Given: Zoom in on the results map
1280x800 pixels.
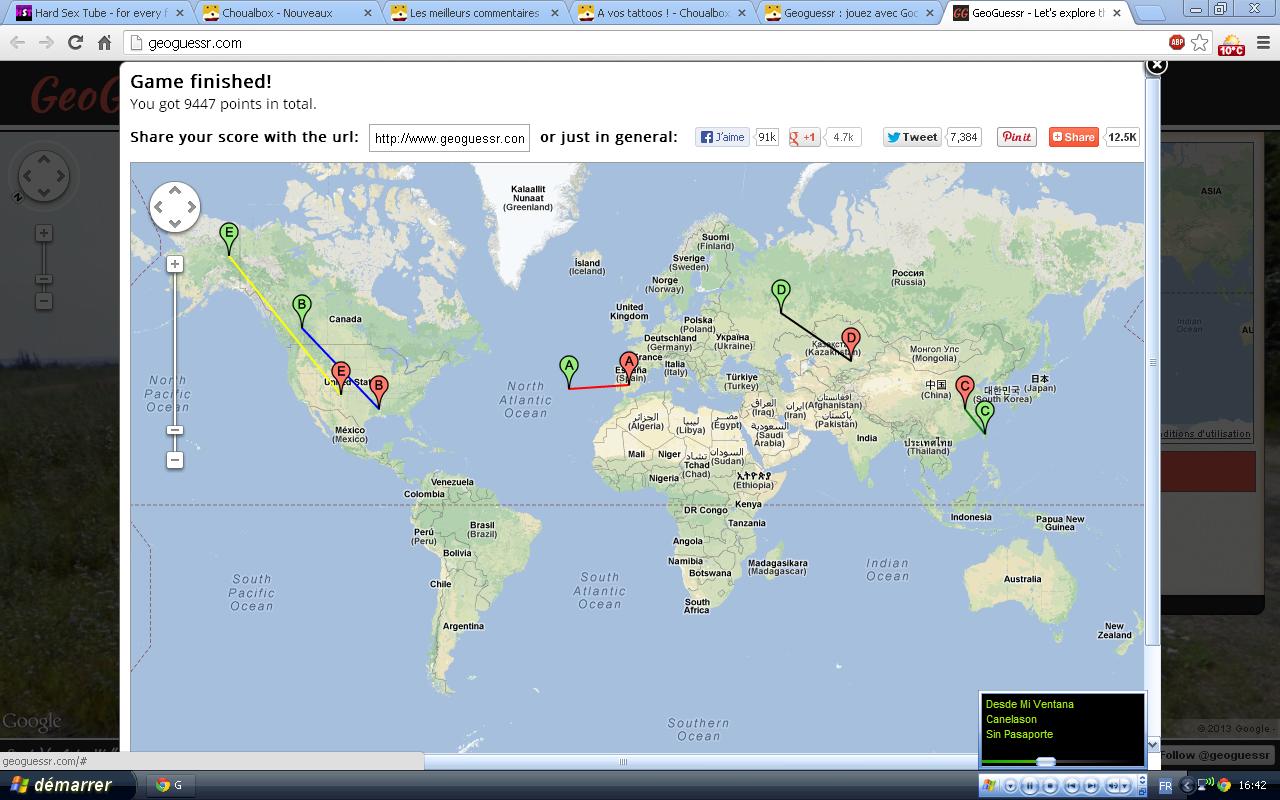Looking at the screenshot, I should click(x=175, y=264).
